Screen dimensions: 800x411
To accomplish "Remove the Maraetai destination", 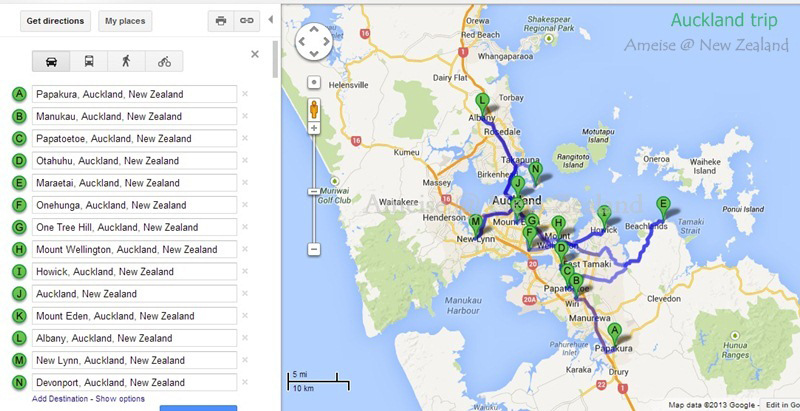I will pos(245,183).
